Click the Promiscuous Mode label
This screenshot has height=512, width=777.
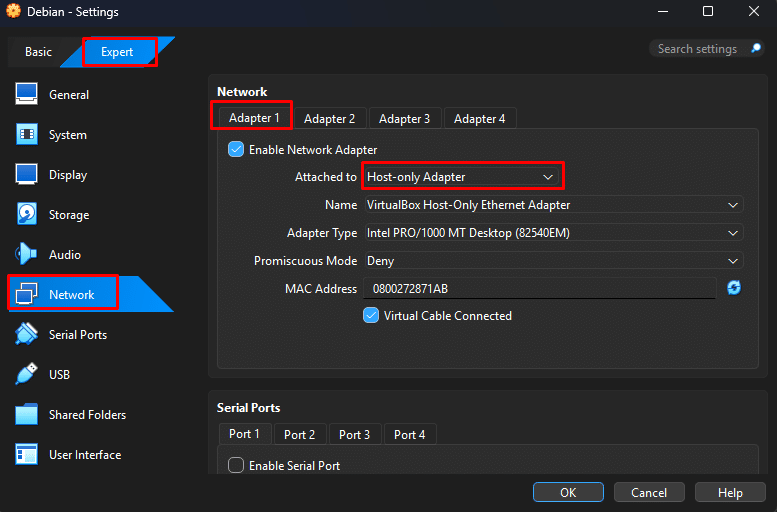305,261
